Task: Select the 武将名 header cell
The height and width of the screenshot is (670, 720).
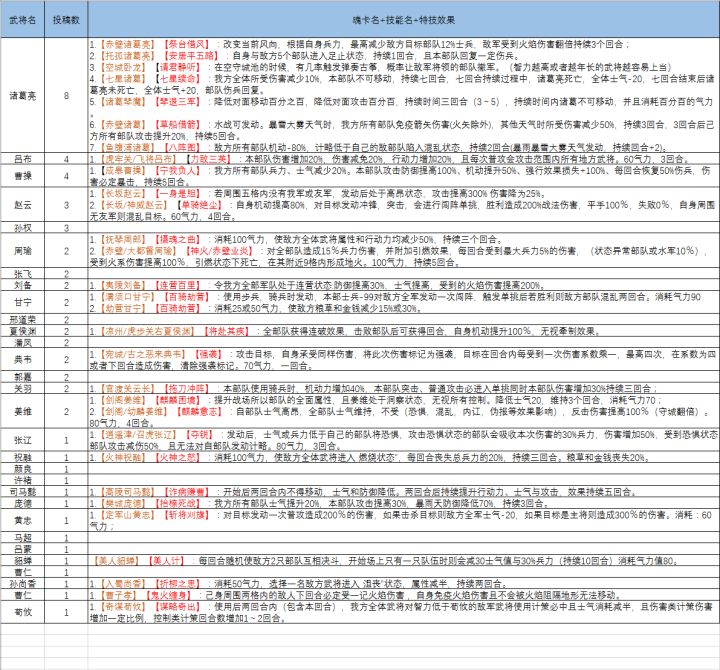Action: click(22, 19)
